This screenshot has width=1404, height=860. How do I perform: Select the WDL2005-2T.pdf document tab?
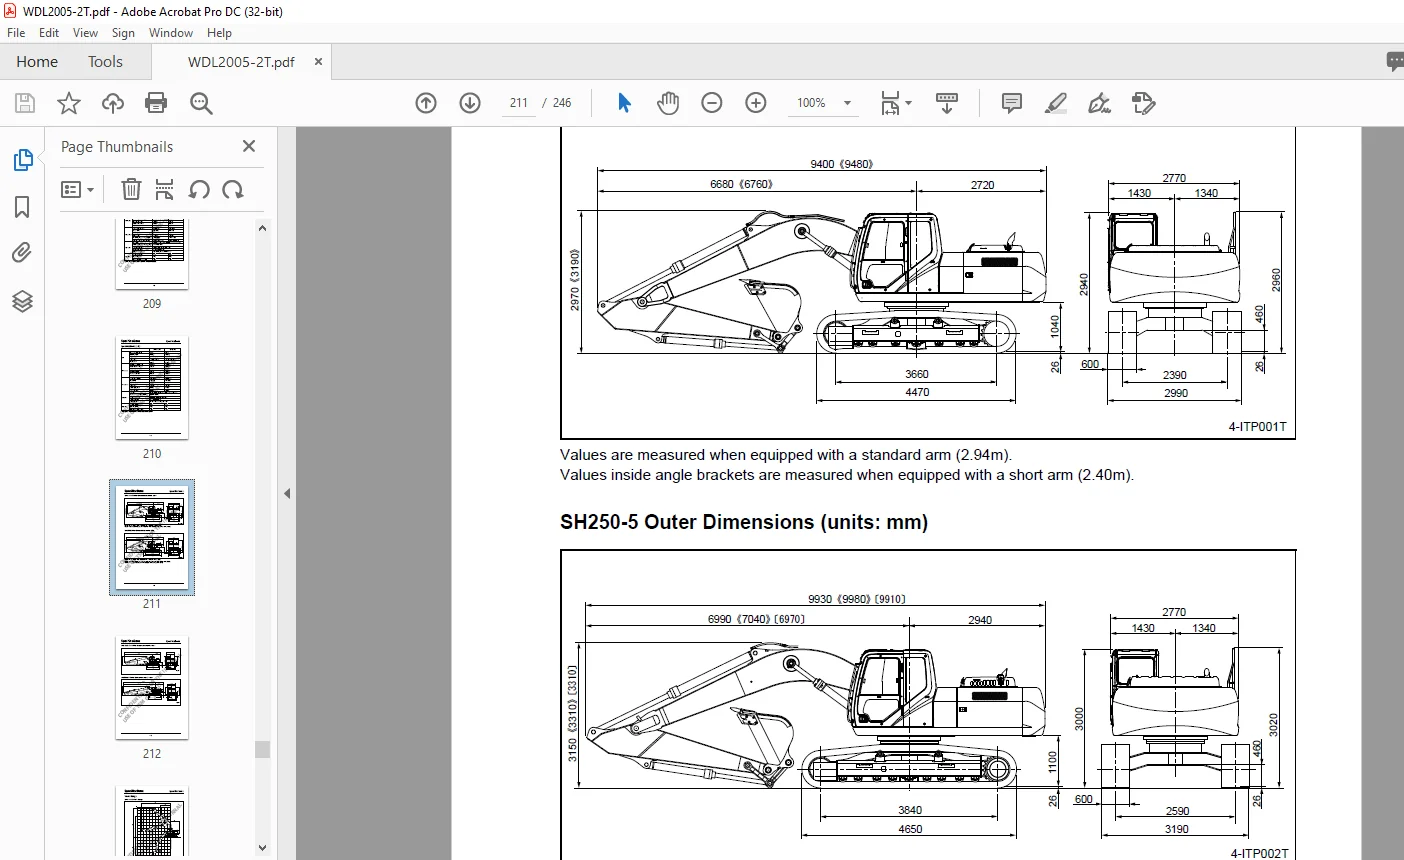click(241, 62)
